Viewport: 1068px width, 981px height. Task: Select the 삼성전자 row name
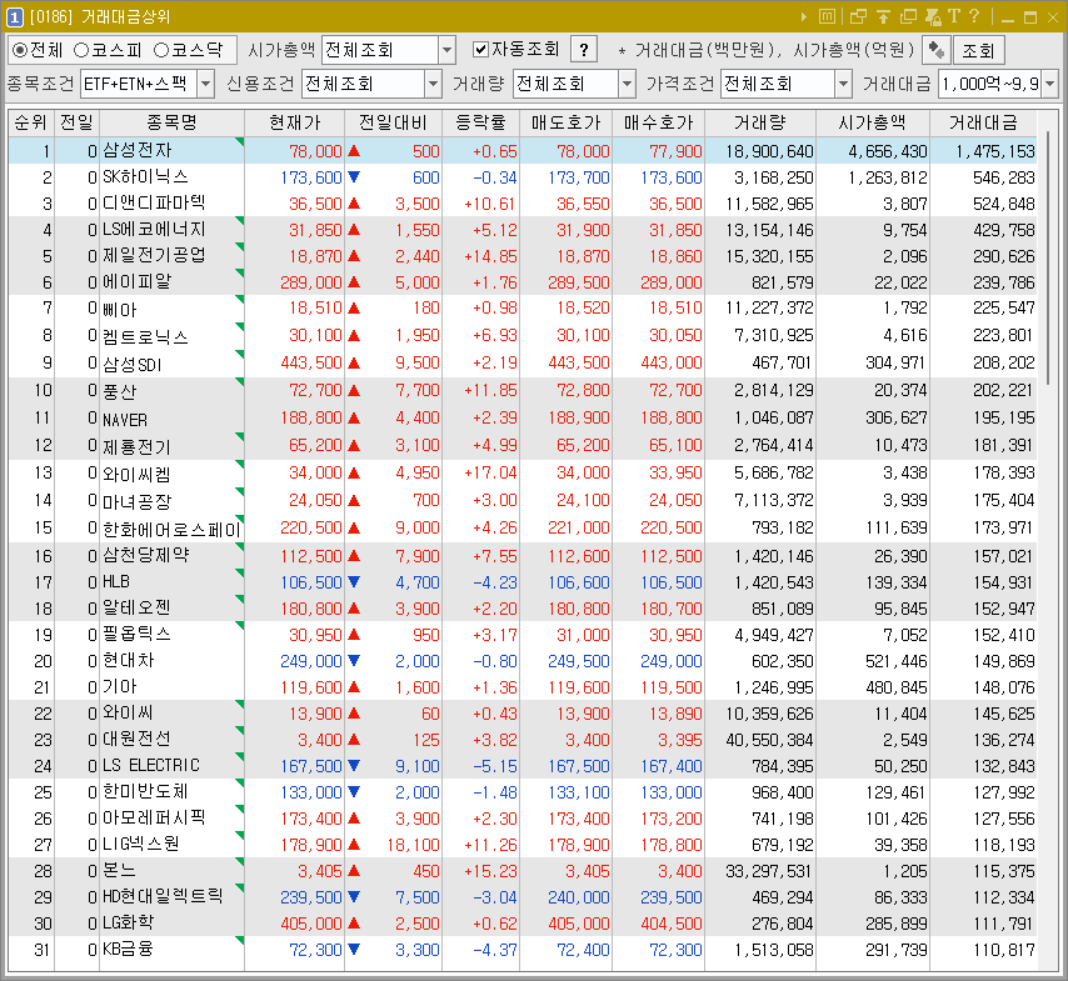(x=137, y=151)
